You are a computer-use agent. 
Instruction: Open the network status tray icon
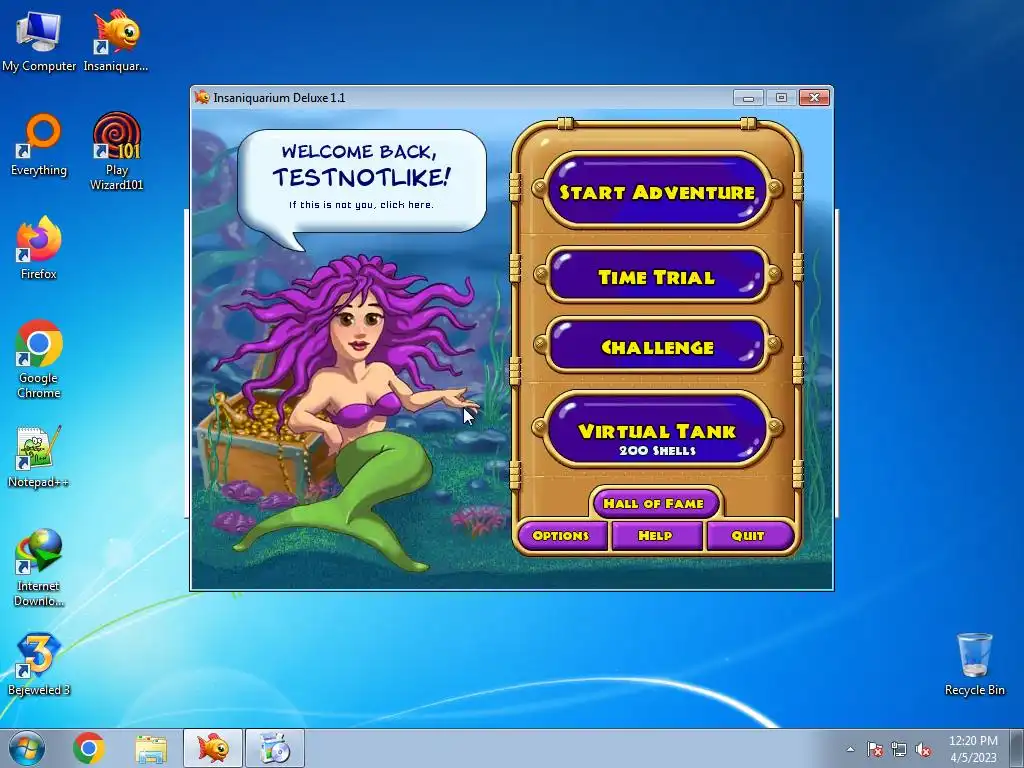[899, 749]
